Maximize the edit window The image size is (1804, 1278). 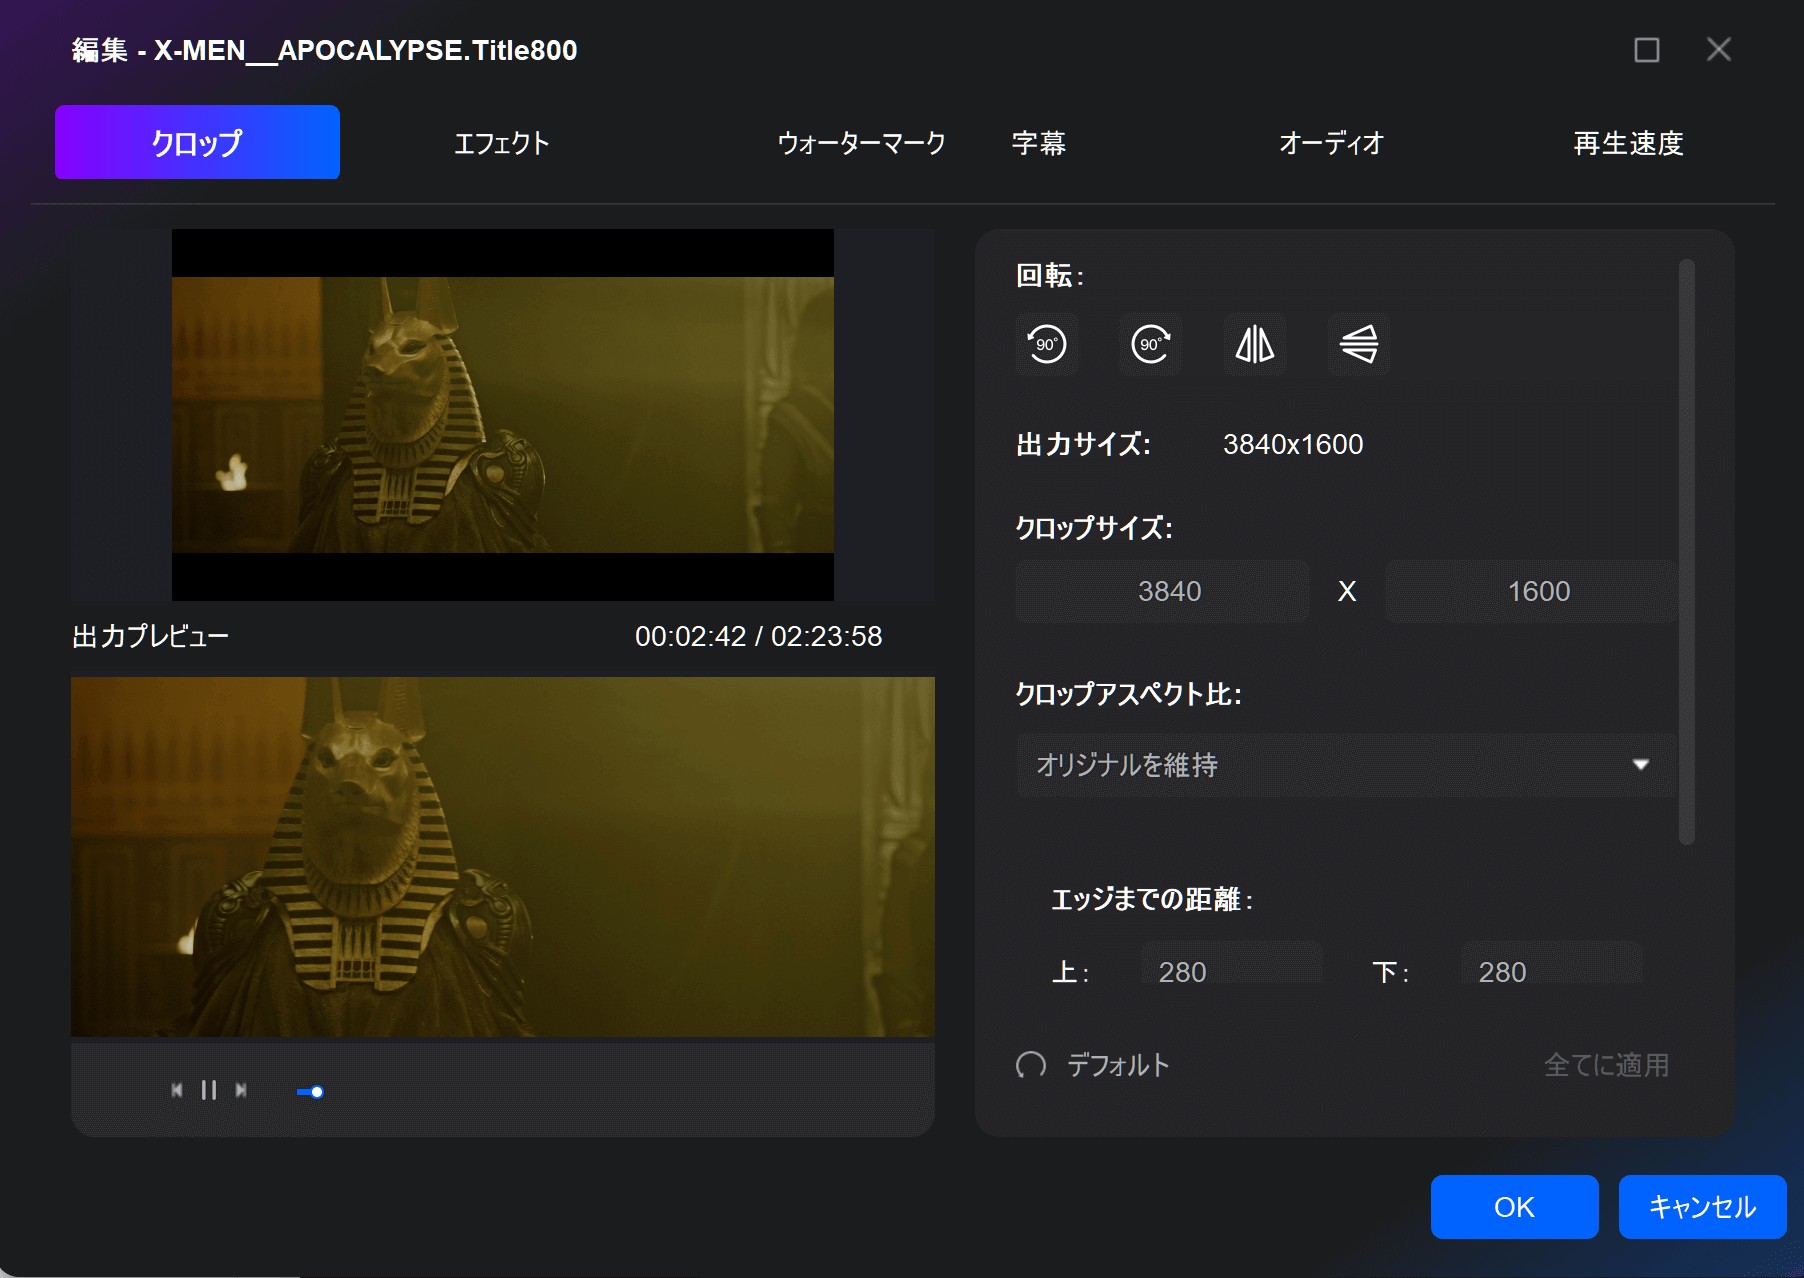tap(1647, 50)
